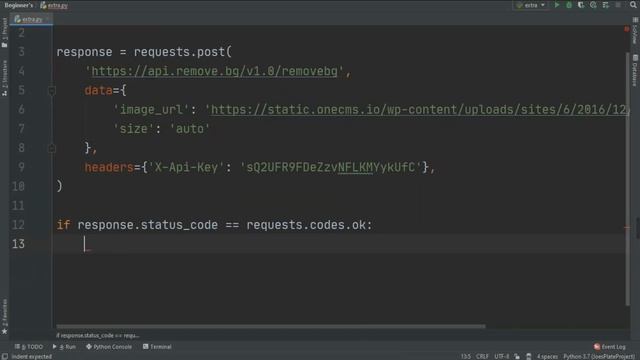Screen dimensions: 640x360
Task: Open the static.onecms.io image URL link
Action: pos(419,109)
